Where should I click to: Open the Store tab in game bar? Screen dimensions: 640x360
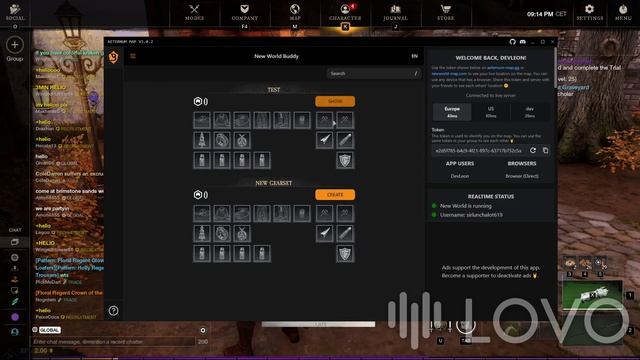click(446, 12)
